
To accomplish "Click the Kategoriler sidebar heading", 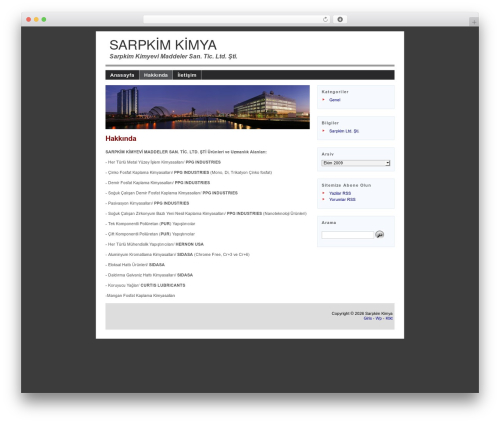I will coord(335,92).
